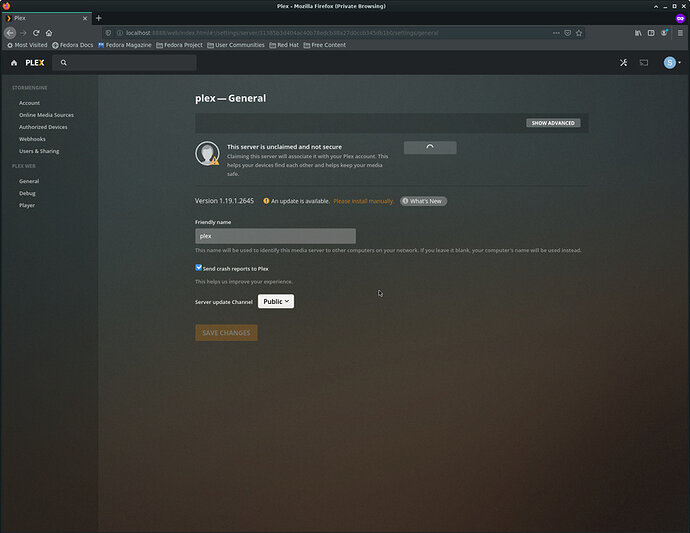Toggle the Firefox sidebar icon
This screenshot has width=690, height=533.
[x=651, y=33]
